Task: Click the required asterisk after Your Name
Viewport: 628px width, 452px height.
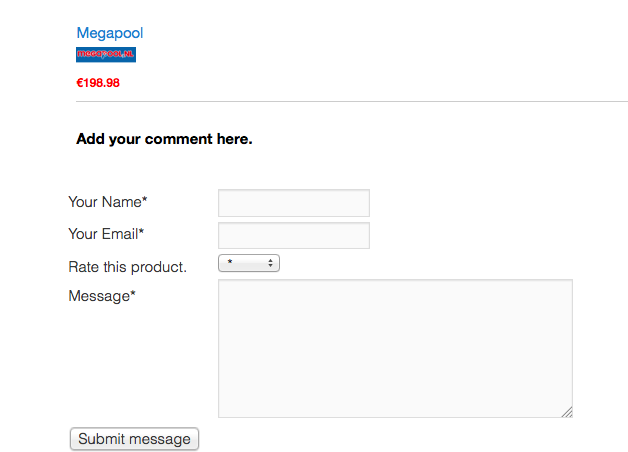Action: [145, 201]
